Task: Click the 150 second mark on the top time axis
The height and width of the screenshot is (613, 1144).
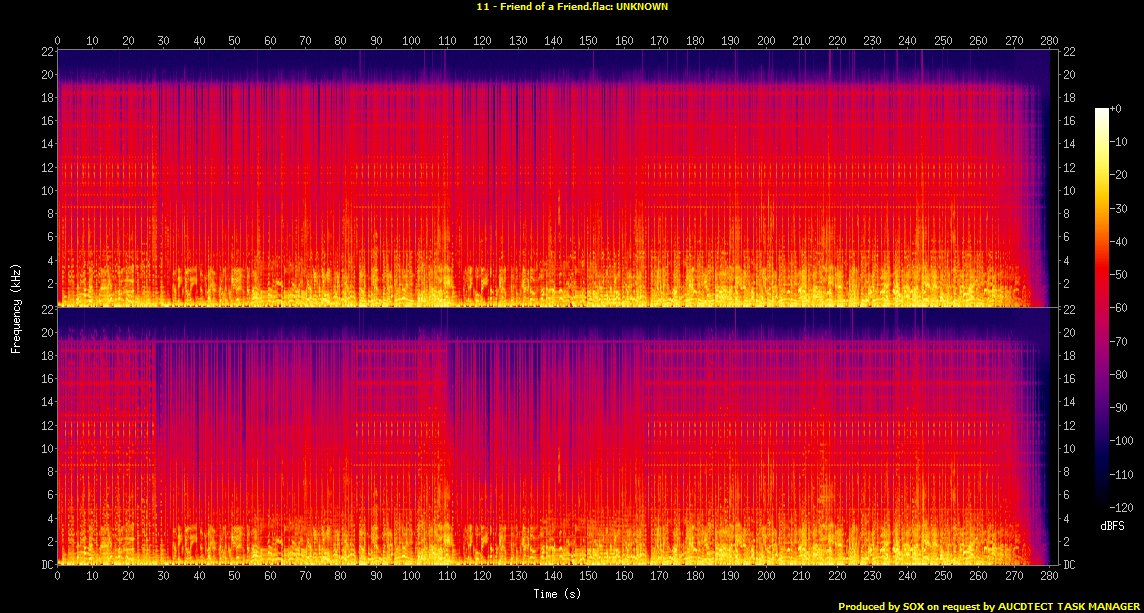Action: click(589, 41)
